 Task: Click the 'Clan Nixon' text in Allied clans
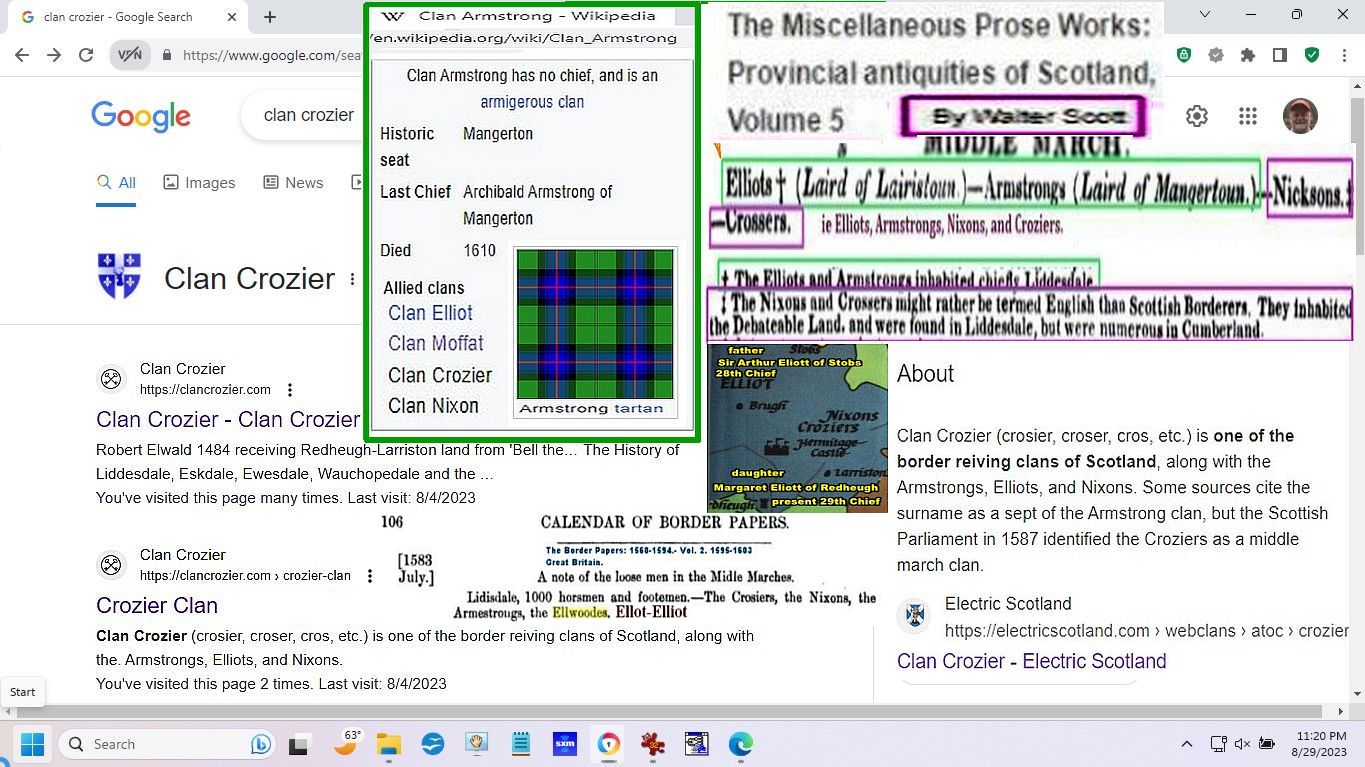[x=434, y=405]
